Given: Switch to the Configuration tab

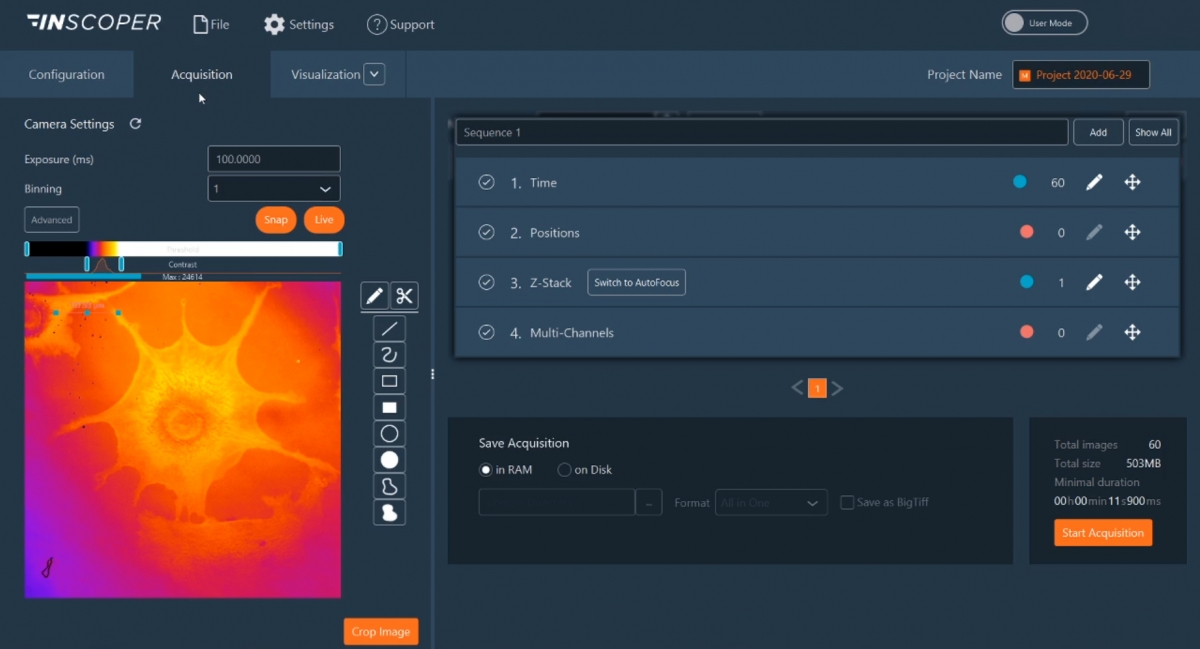Looking at the screenshot, I should coord(66,74).
